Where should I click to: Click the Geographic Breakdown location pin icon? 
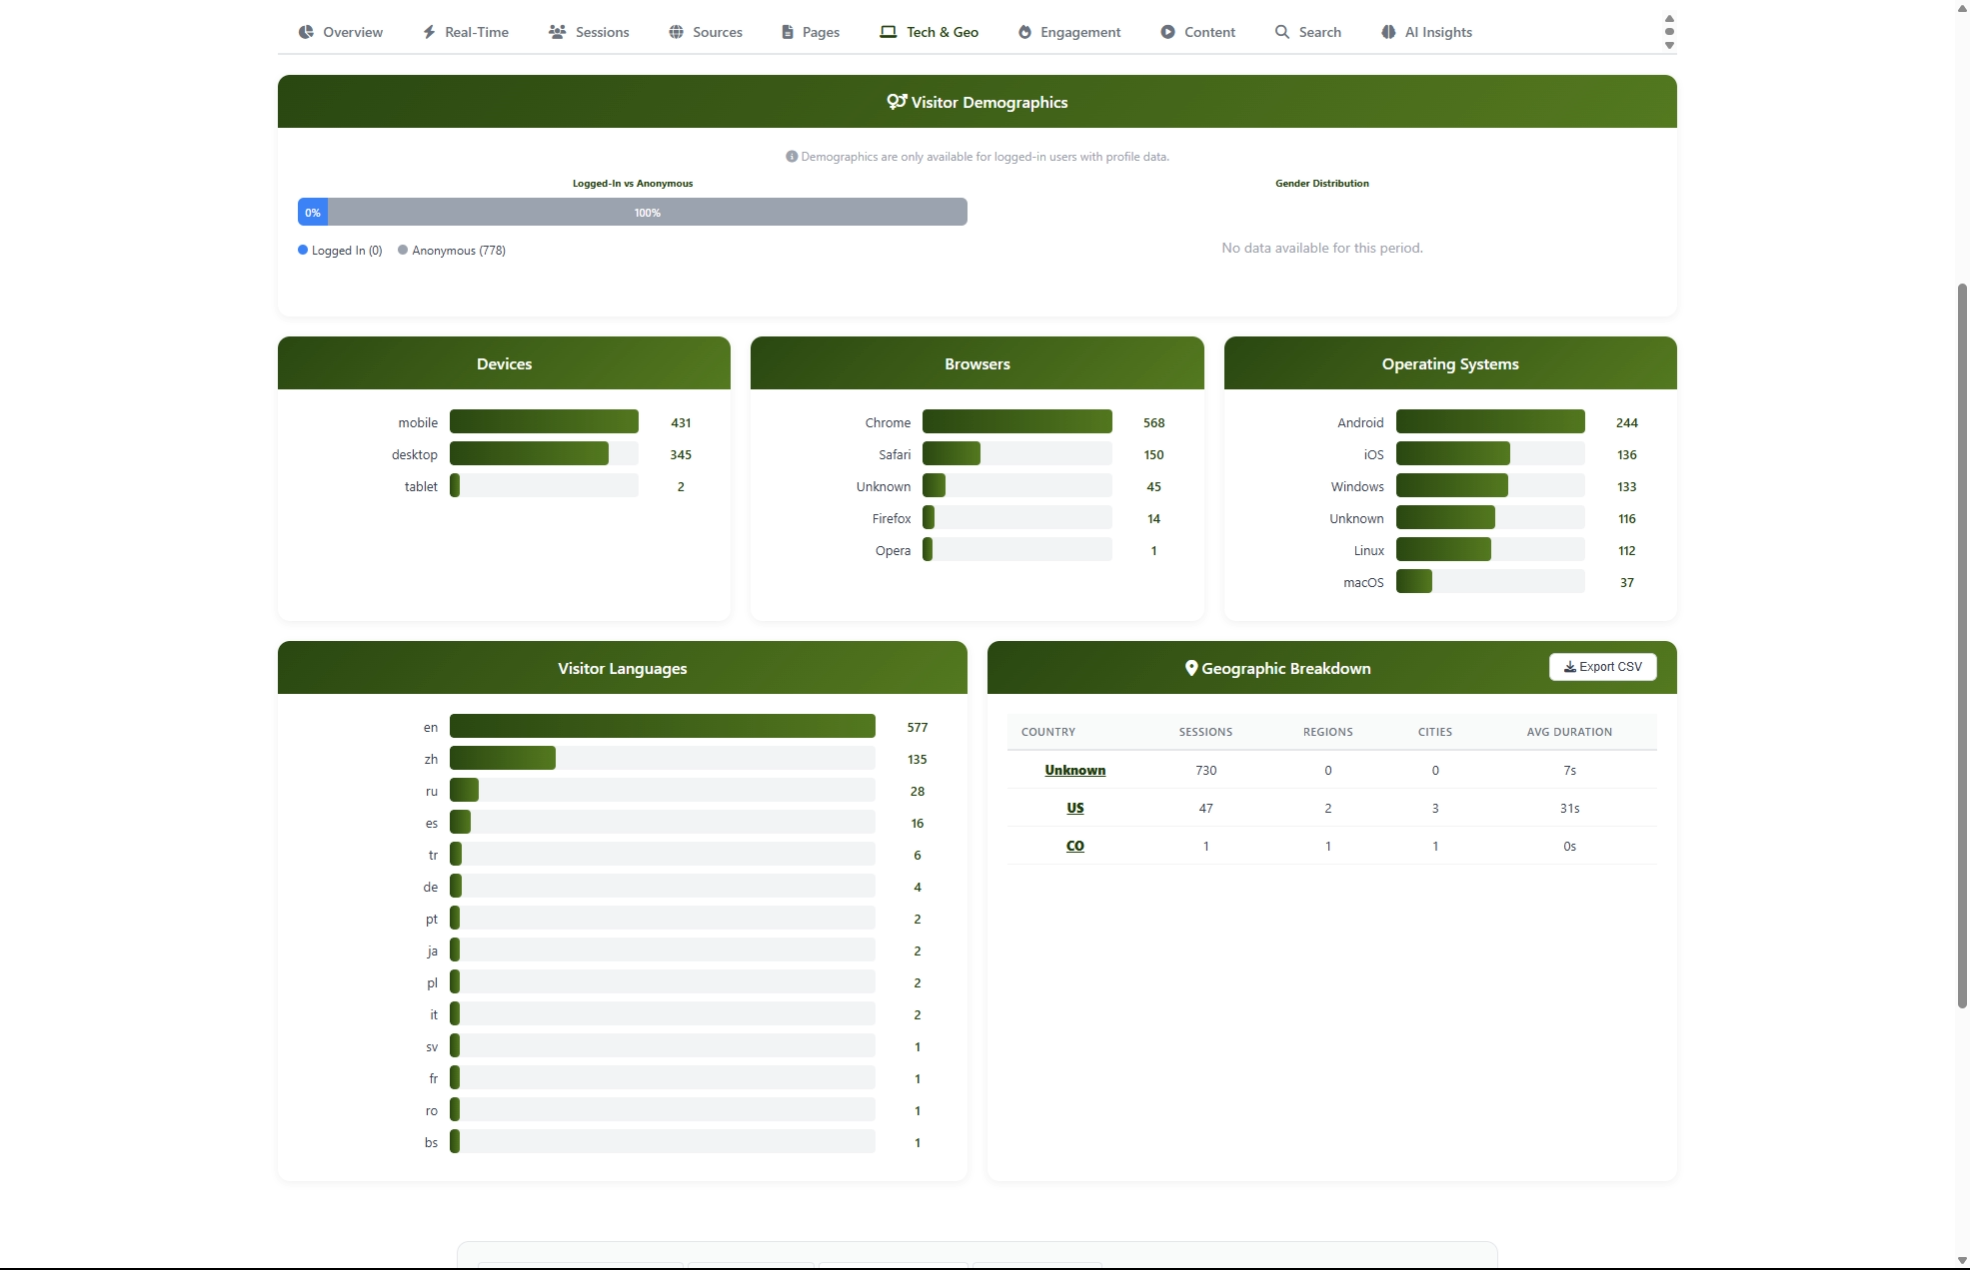coord(1191,668)
